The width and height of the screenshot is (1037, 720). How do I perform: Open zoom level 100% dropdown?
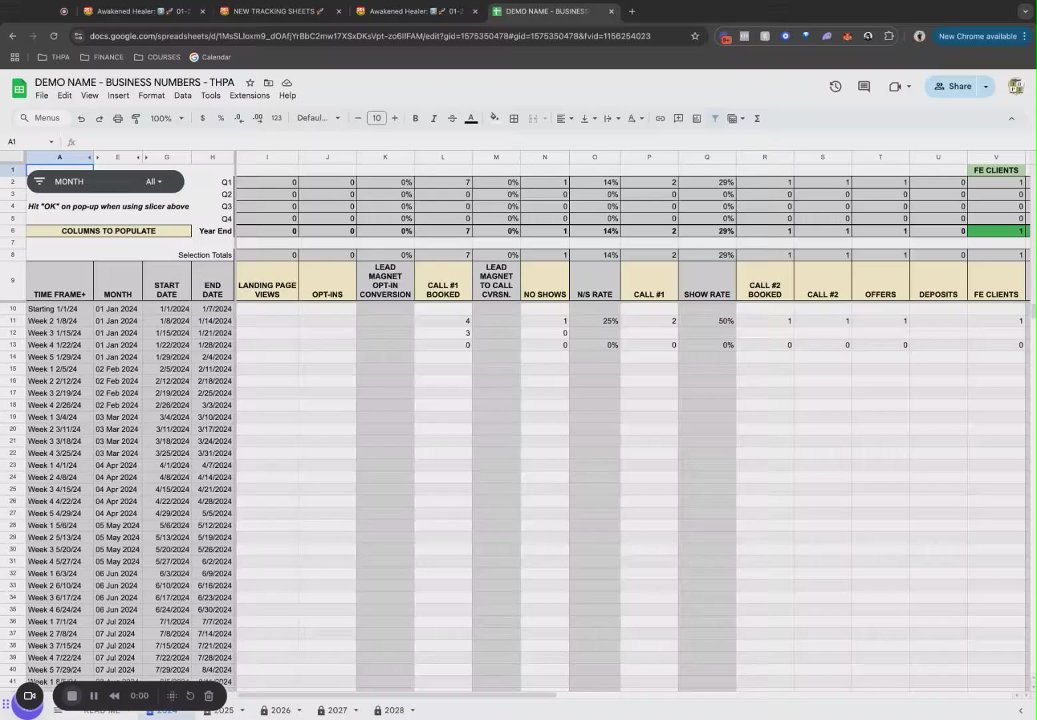point(167,118)
